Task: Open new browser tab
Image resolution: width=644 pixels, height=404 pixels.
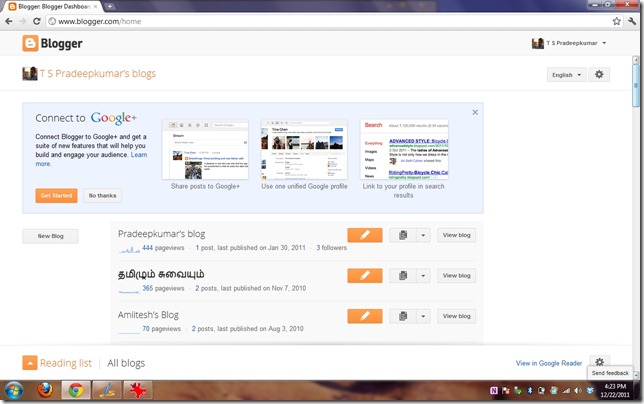Action: (x=110, y=7)
